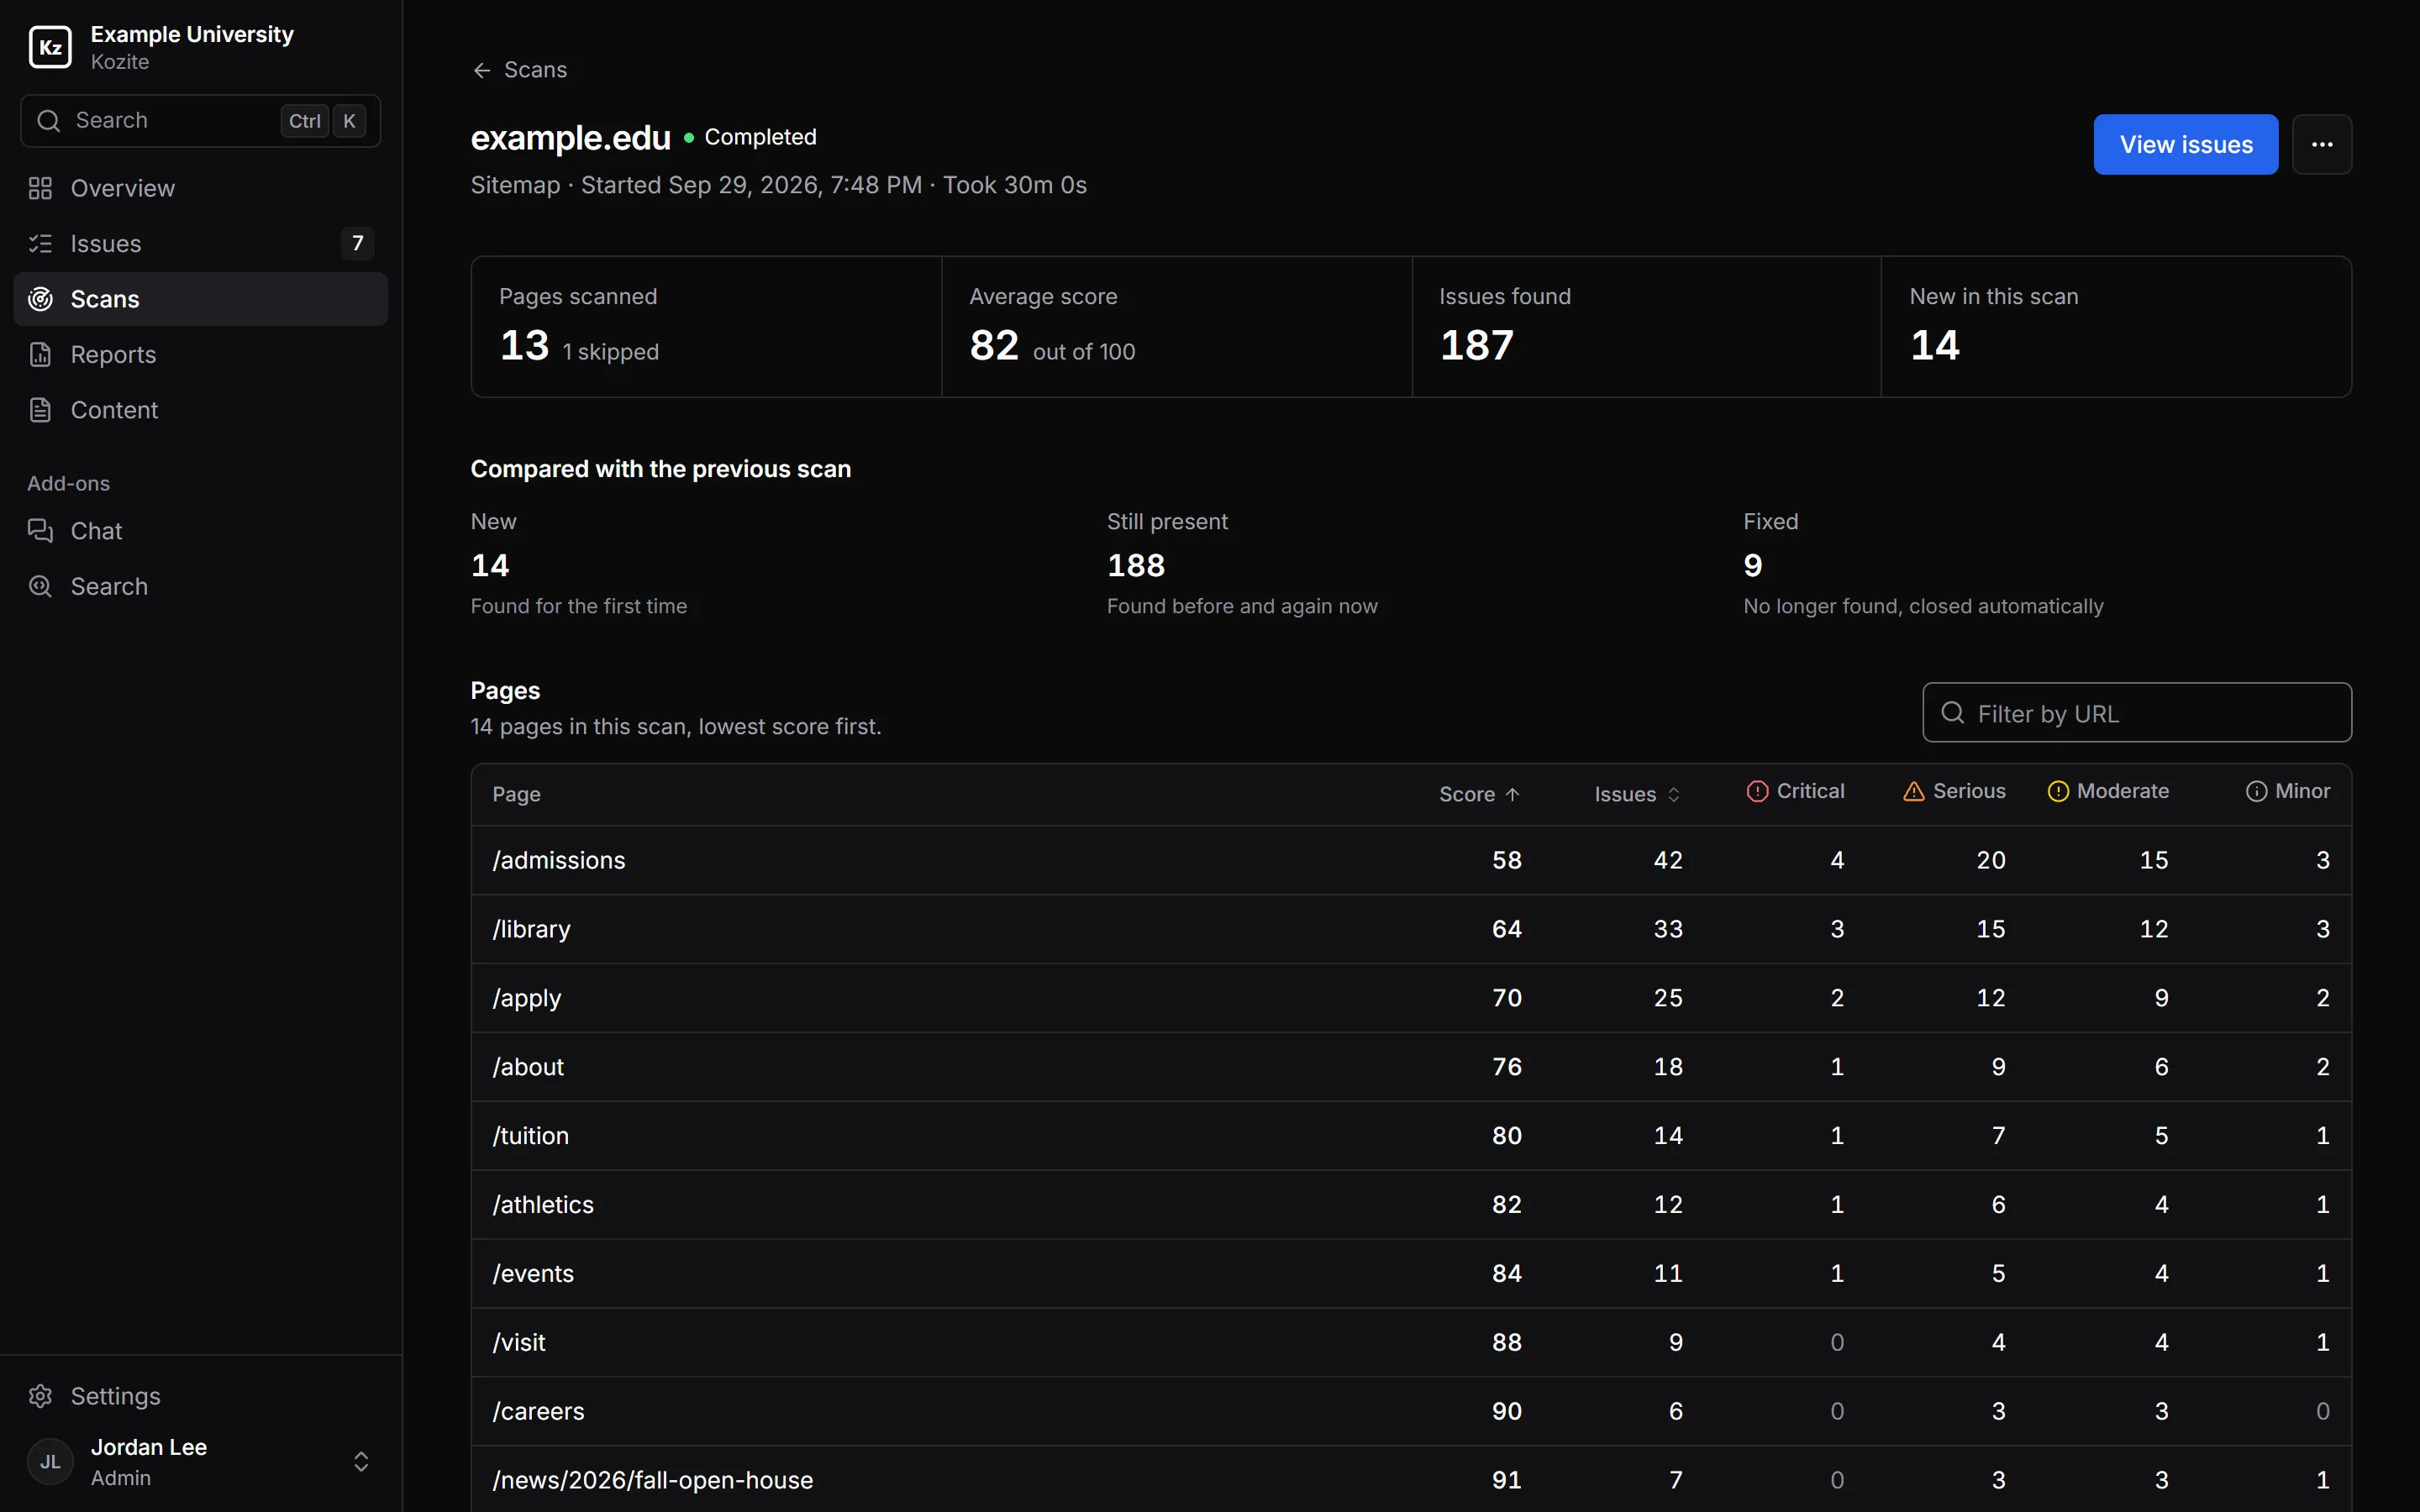
Task: Click the Moderate severity column icon
Action: tap(2058, 791)
